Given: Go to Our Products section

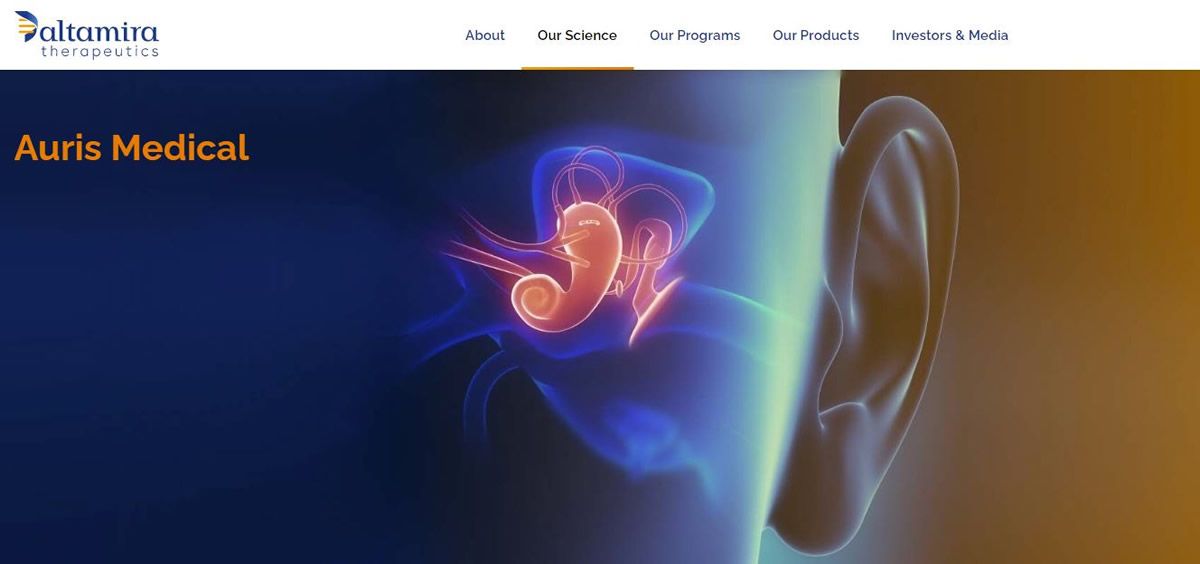Looking at the screenshot, I should 816,35.
